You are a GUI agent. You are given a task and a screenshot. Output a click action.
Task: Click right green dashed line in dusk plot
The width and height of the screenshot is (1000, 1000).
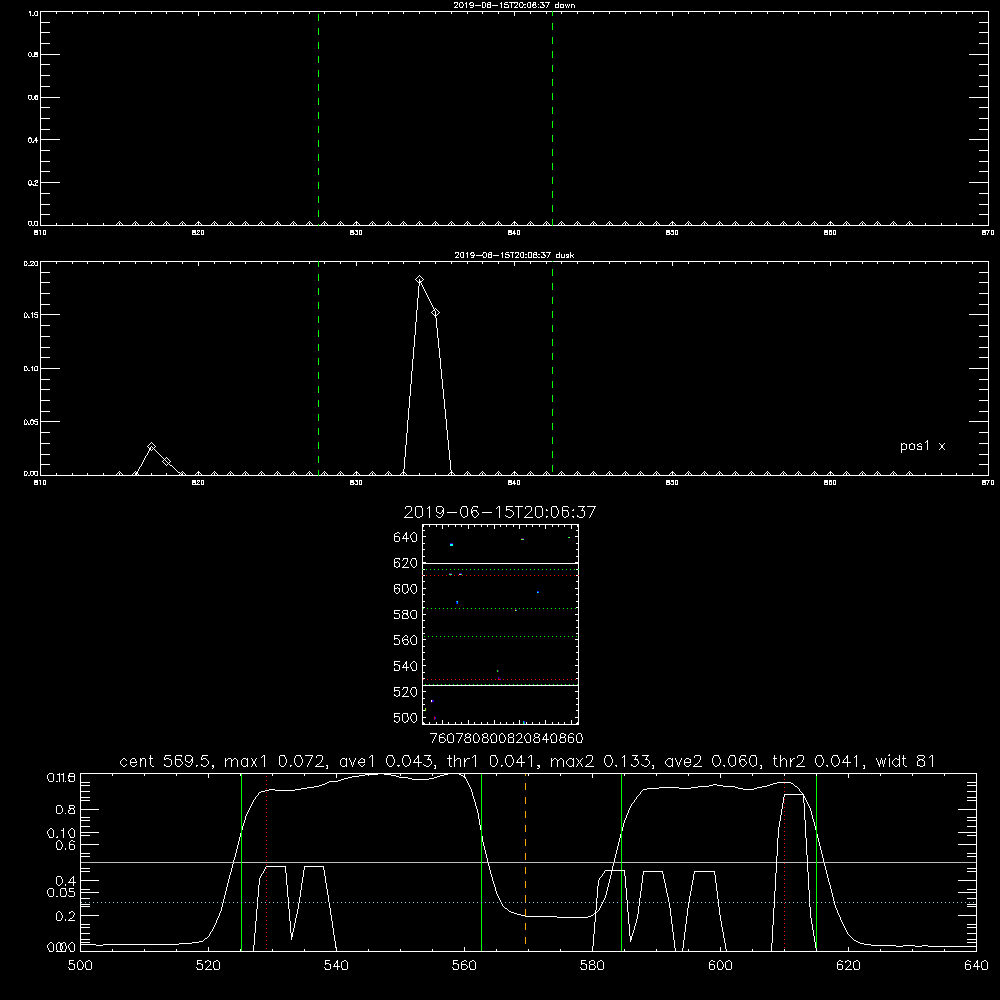[552, 368]
